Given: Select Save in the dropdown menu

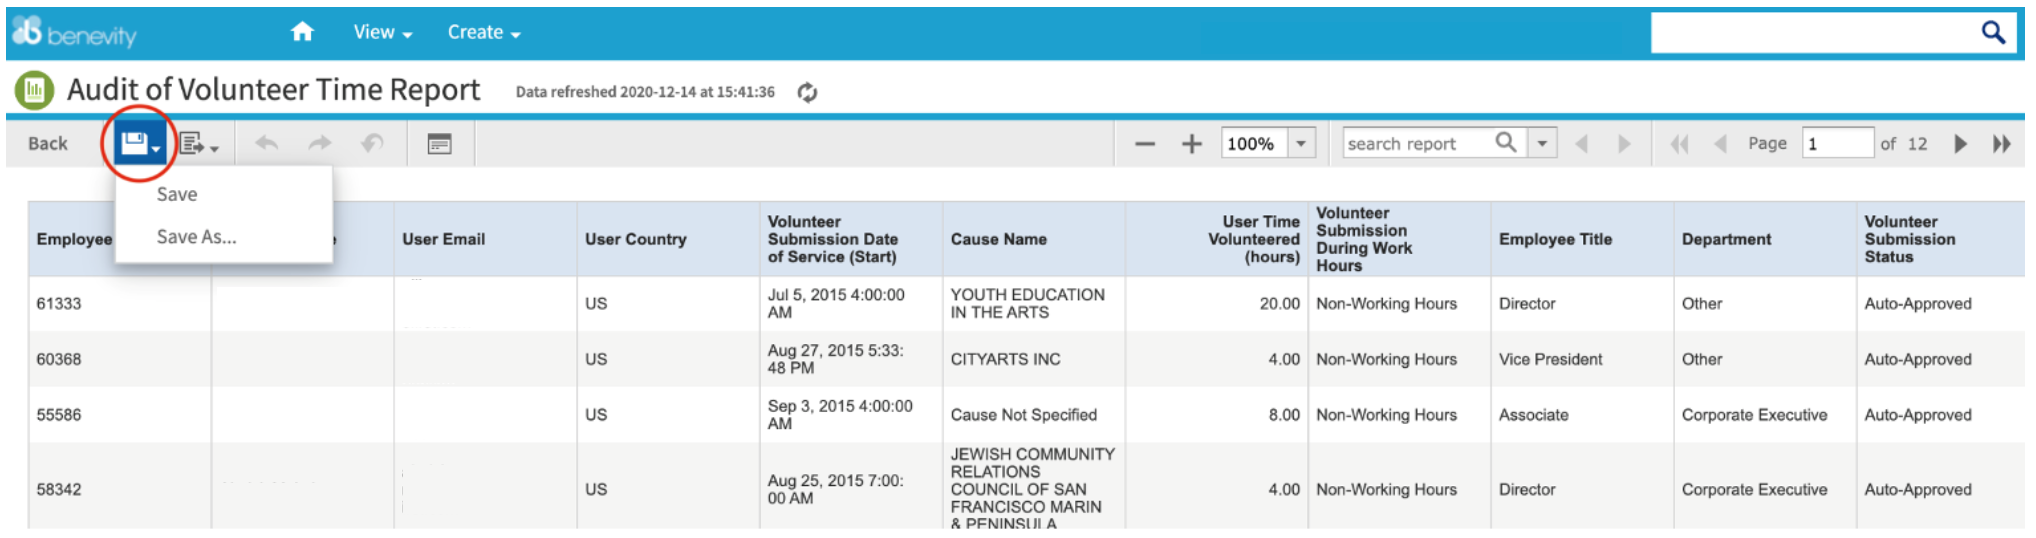Looking at the screenshot, I should pyautogui.click(x=177, y=194).
